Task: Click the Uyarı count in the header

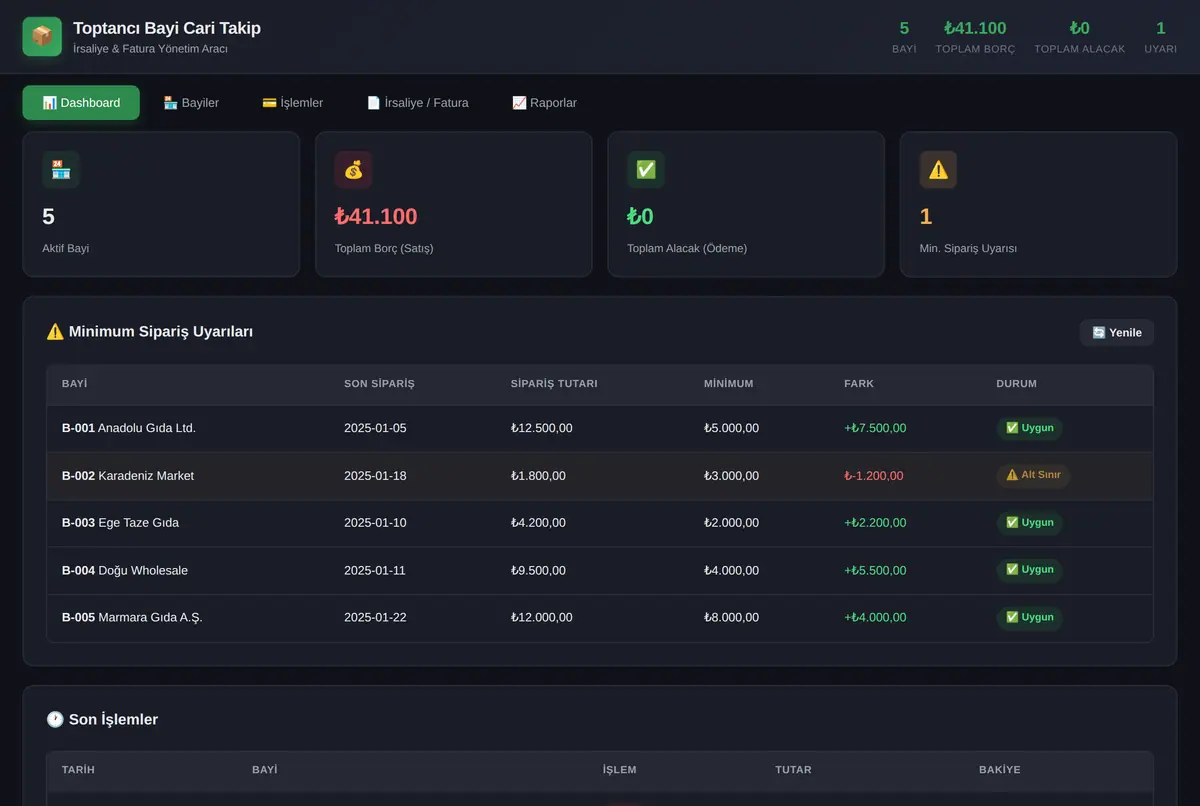Action: [1160, 37]
